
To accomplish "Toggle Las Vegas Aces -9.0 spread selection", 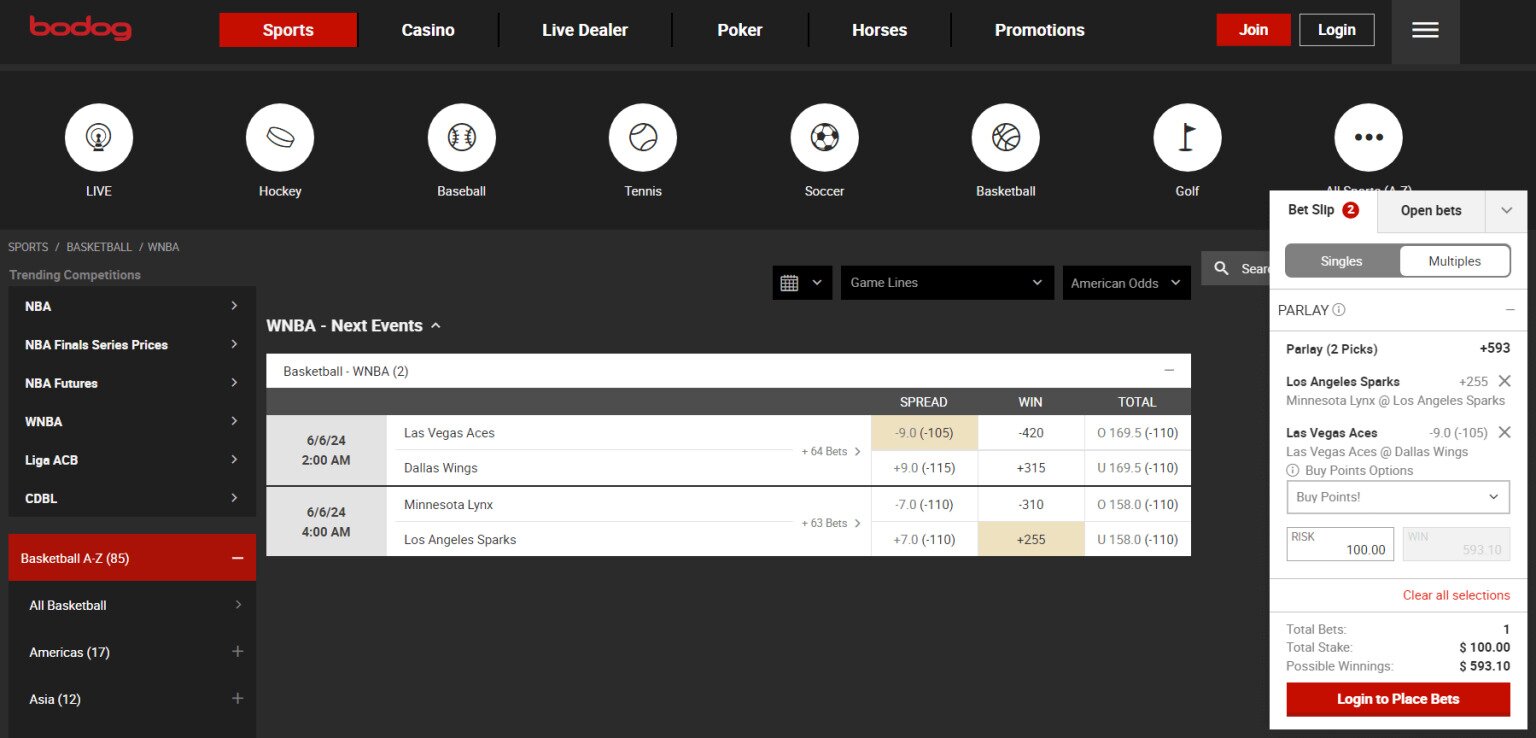I will click(924, 433).
